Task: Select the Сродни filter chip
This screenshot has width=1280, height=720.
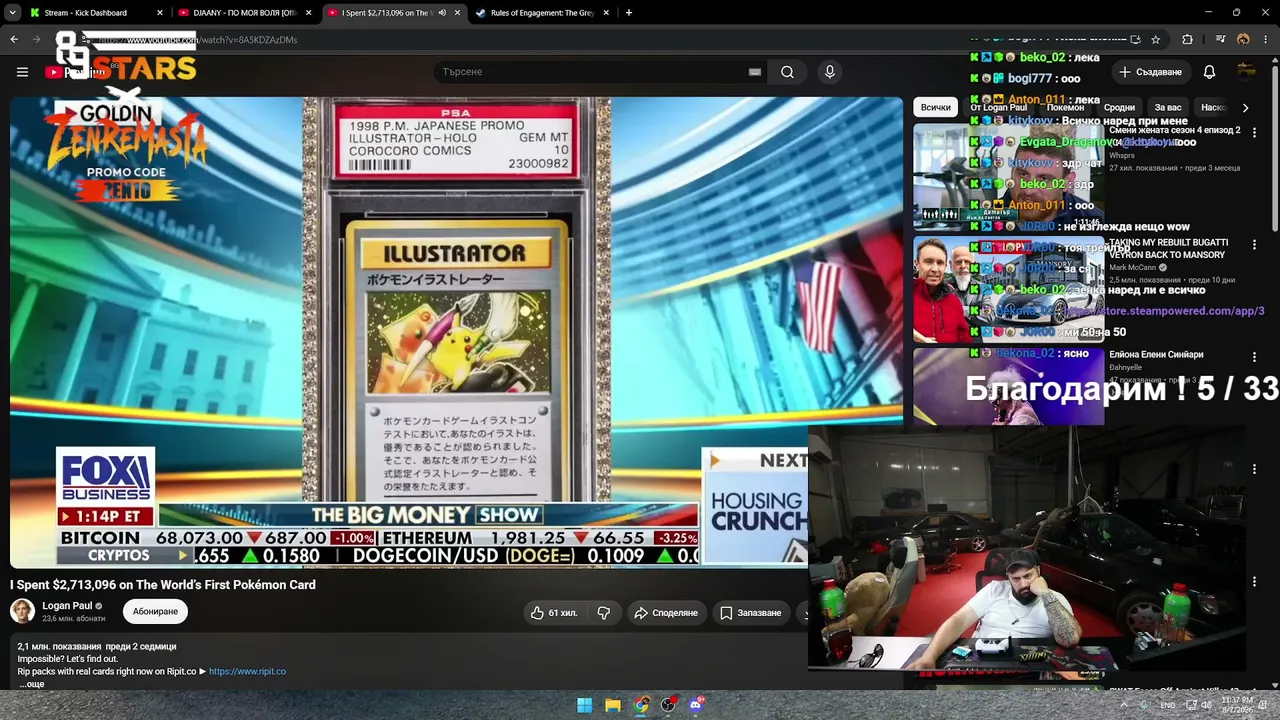Action: coord(1119,107)
